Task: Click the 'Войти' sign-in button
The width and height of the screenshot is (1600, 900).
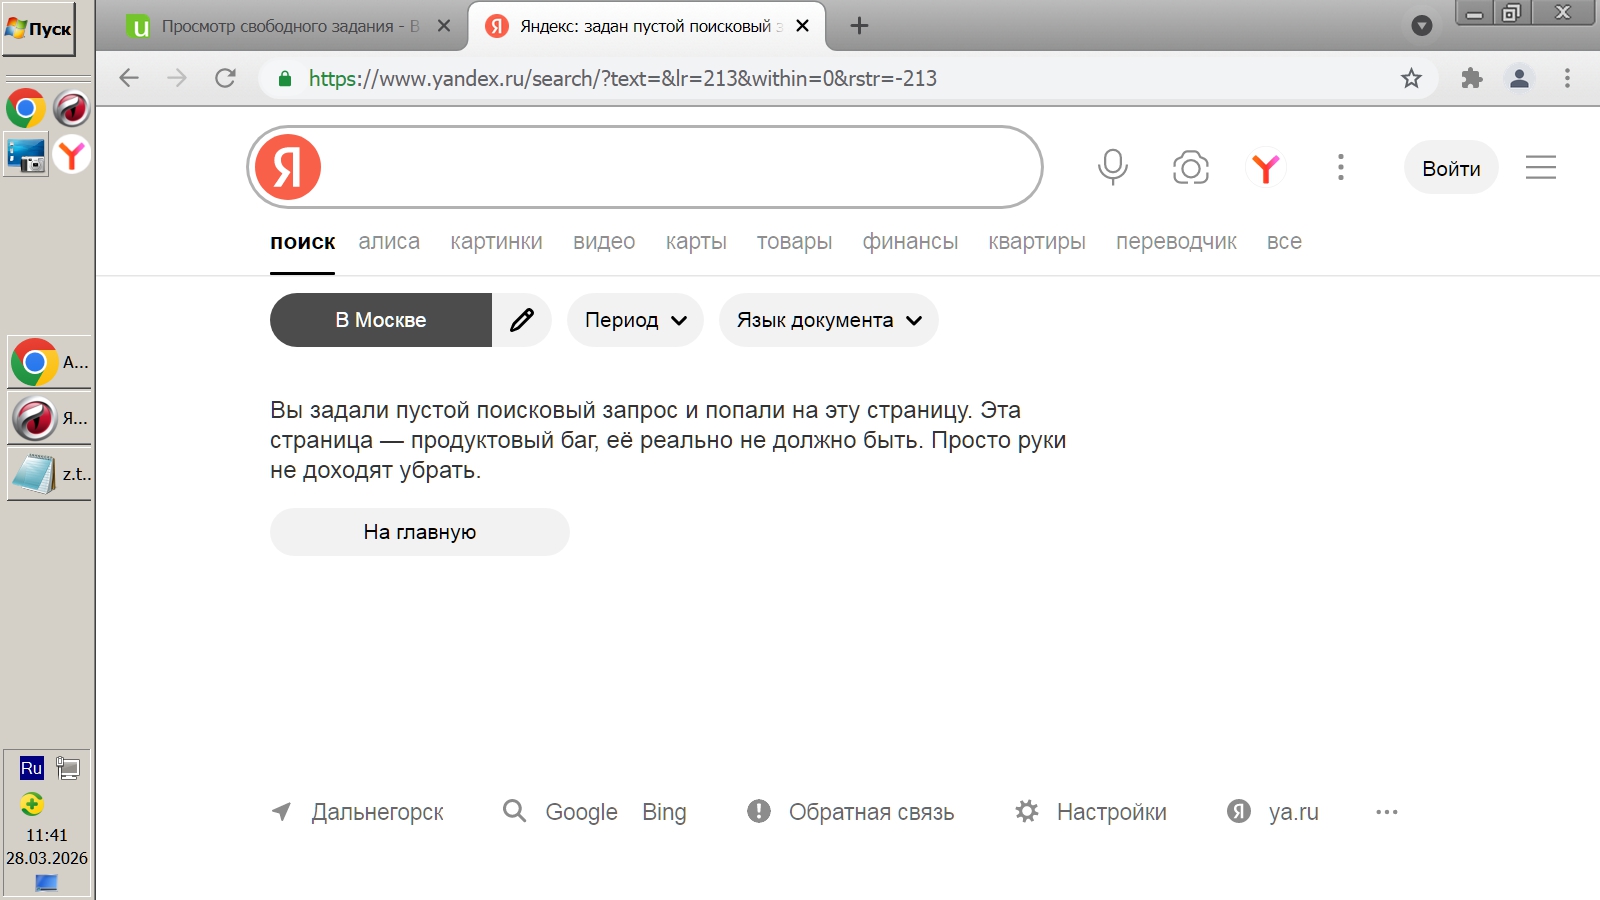Action: 1451,168
